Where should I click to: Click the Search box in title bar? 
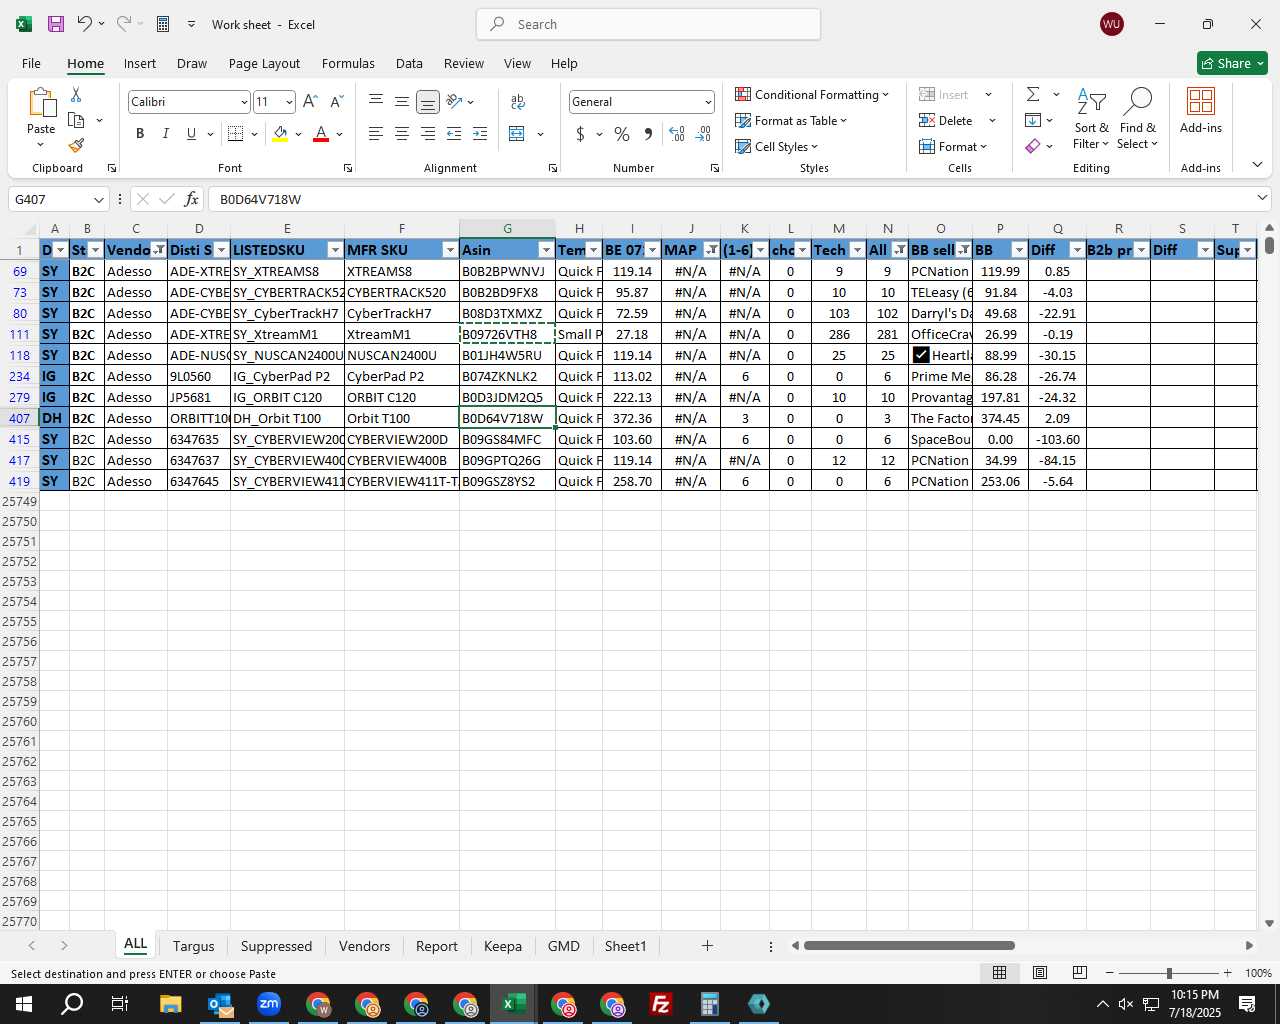click(x=648, y=24)
